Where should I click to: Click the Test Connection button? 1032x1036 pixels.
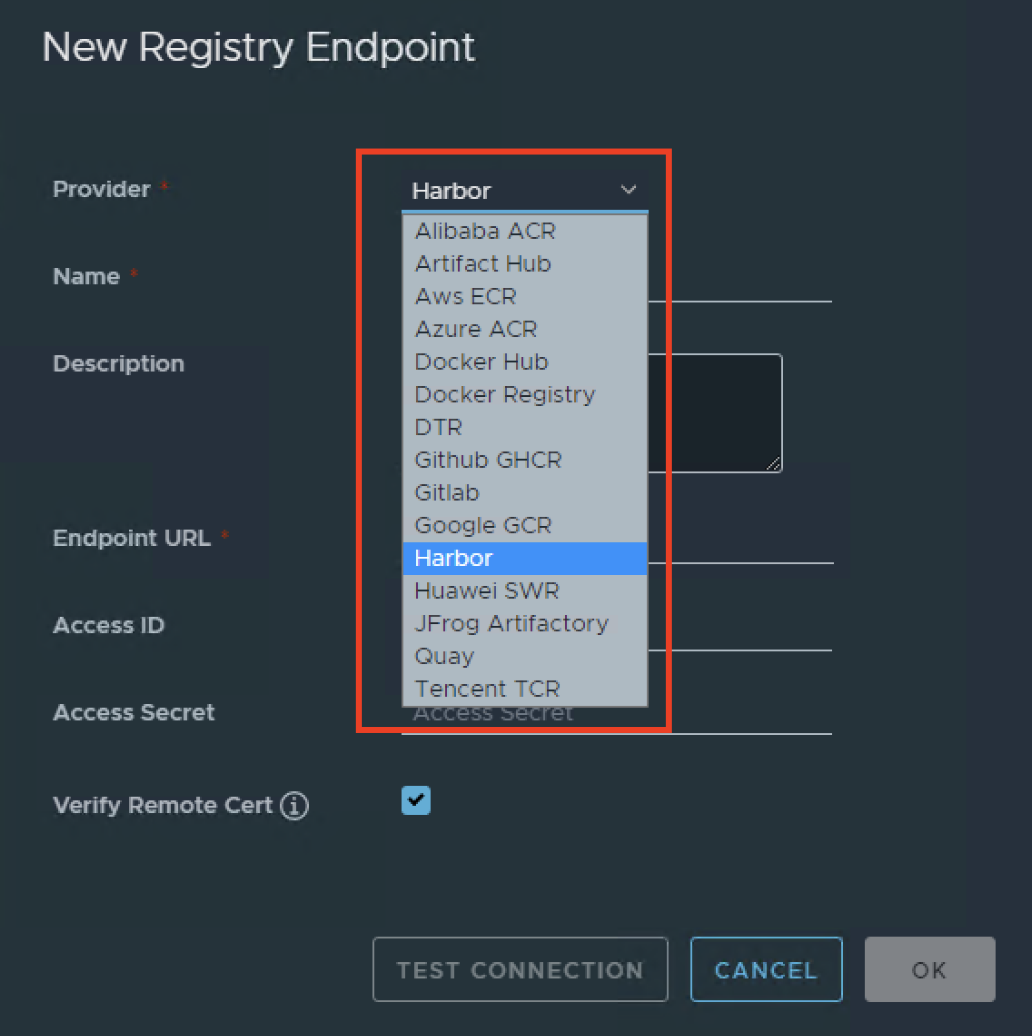(520, 969)
